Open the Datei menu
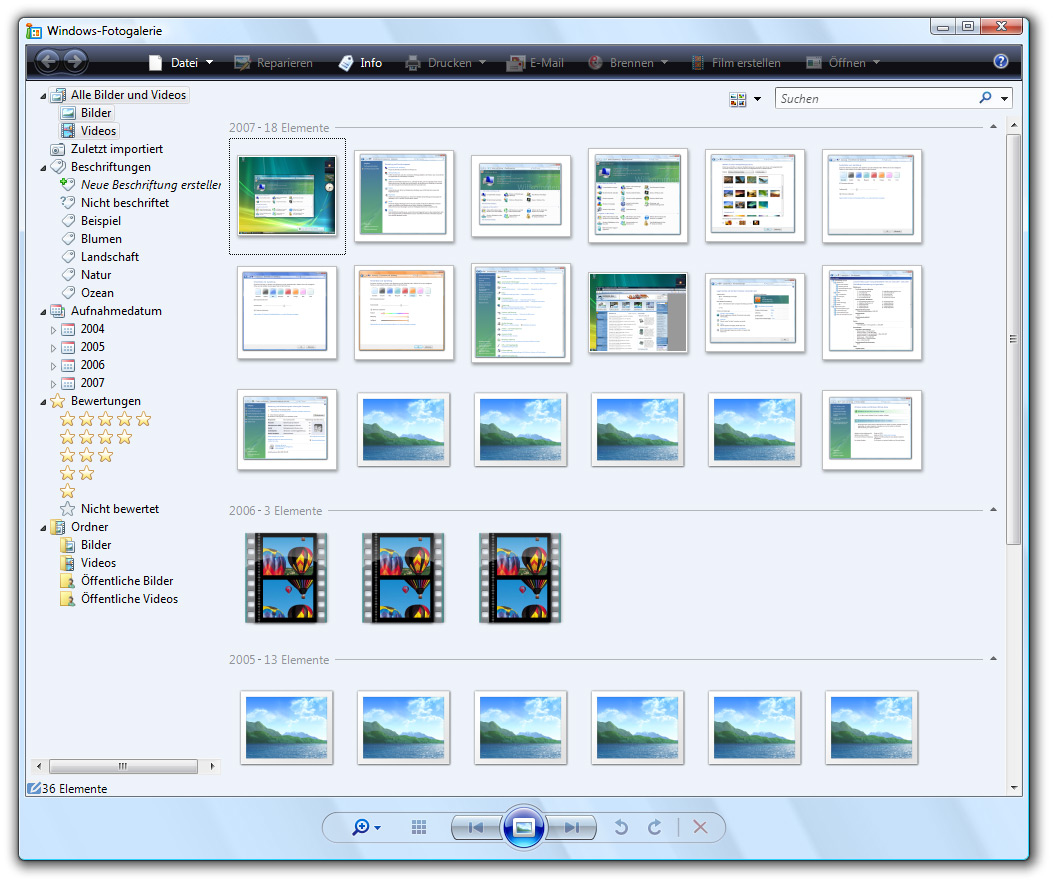The image size is (1054, 882). 183,62
